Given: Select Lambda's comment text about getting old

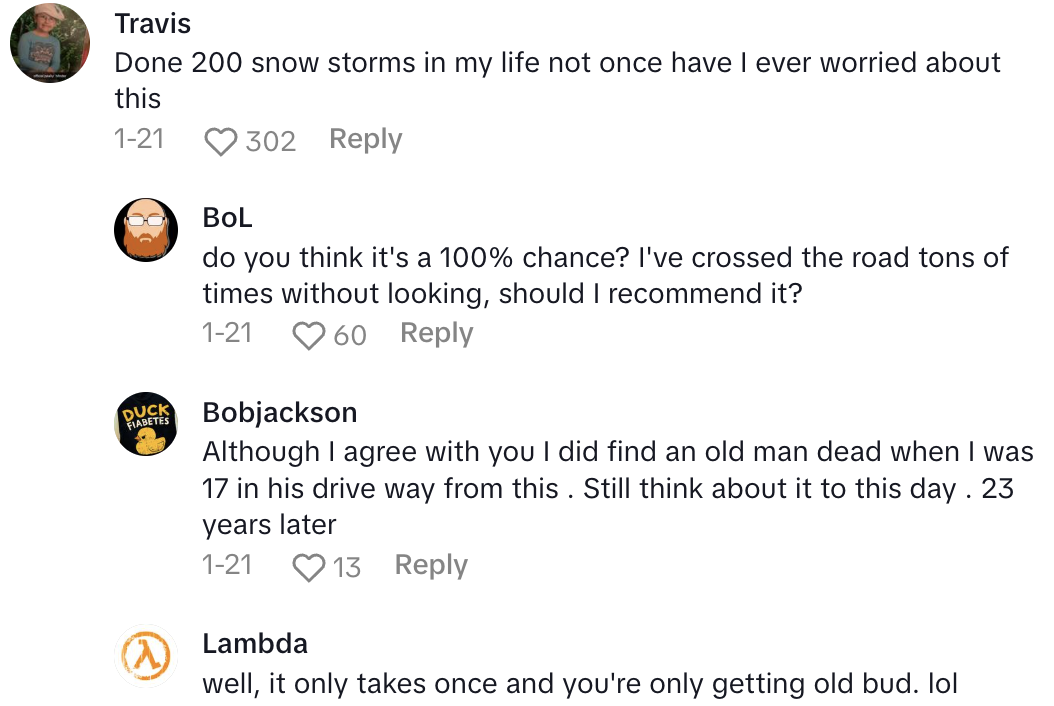Looking at the screenshot, I should [x=580, y=685].
